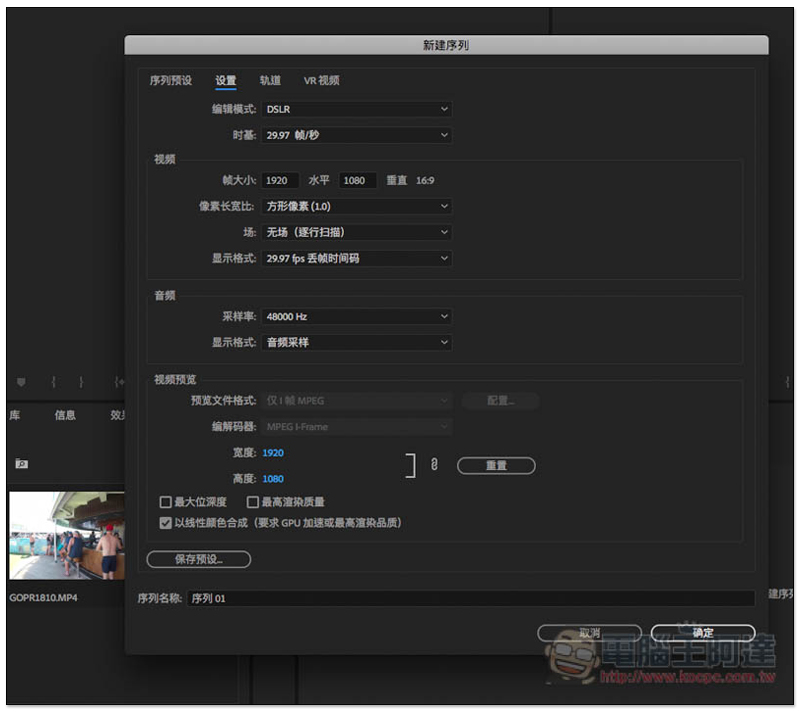Click the 序列名称 text field

point(470,598)
